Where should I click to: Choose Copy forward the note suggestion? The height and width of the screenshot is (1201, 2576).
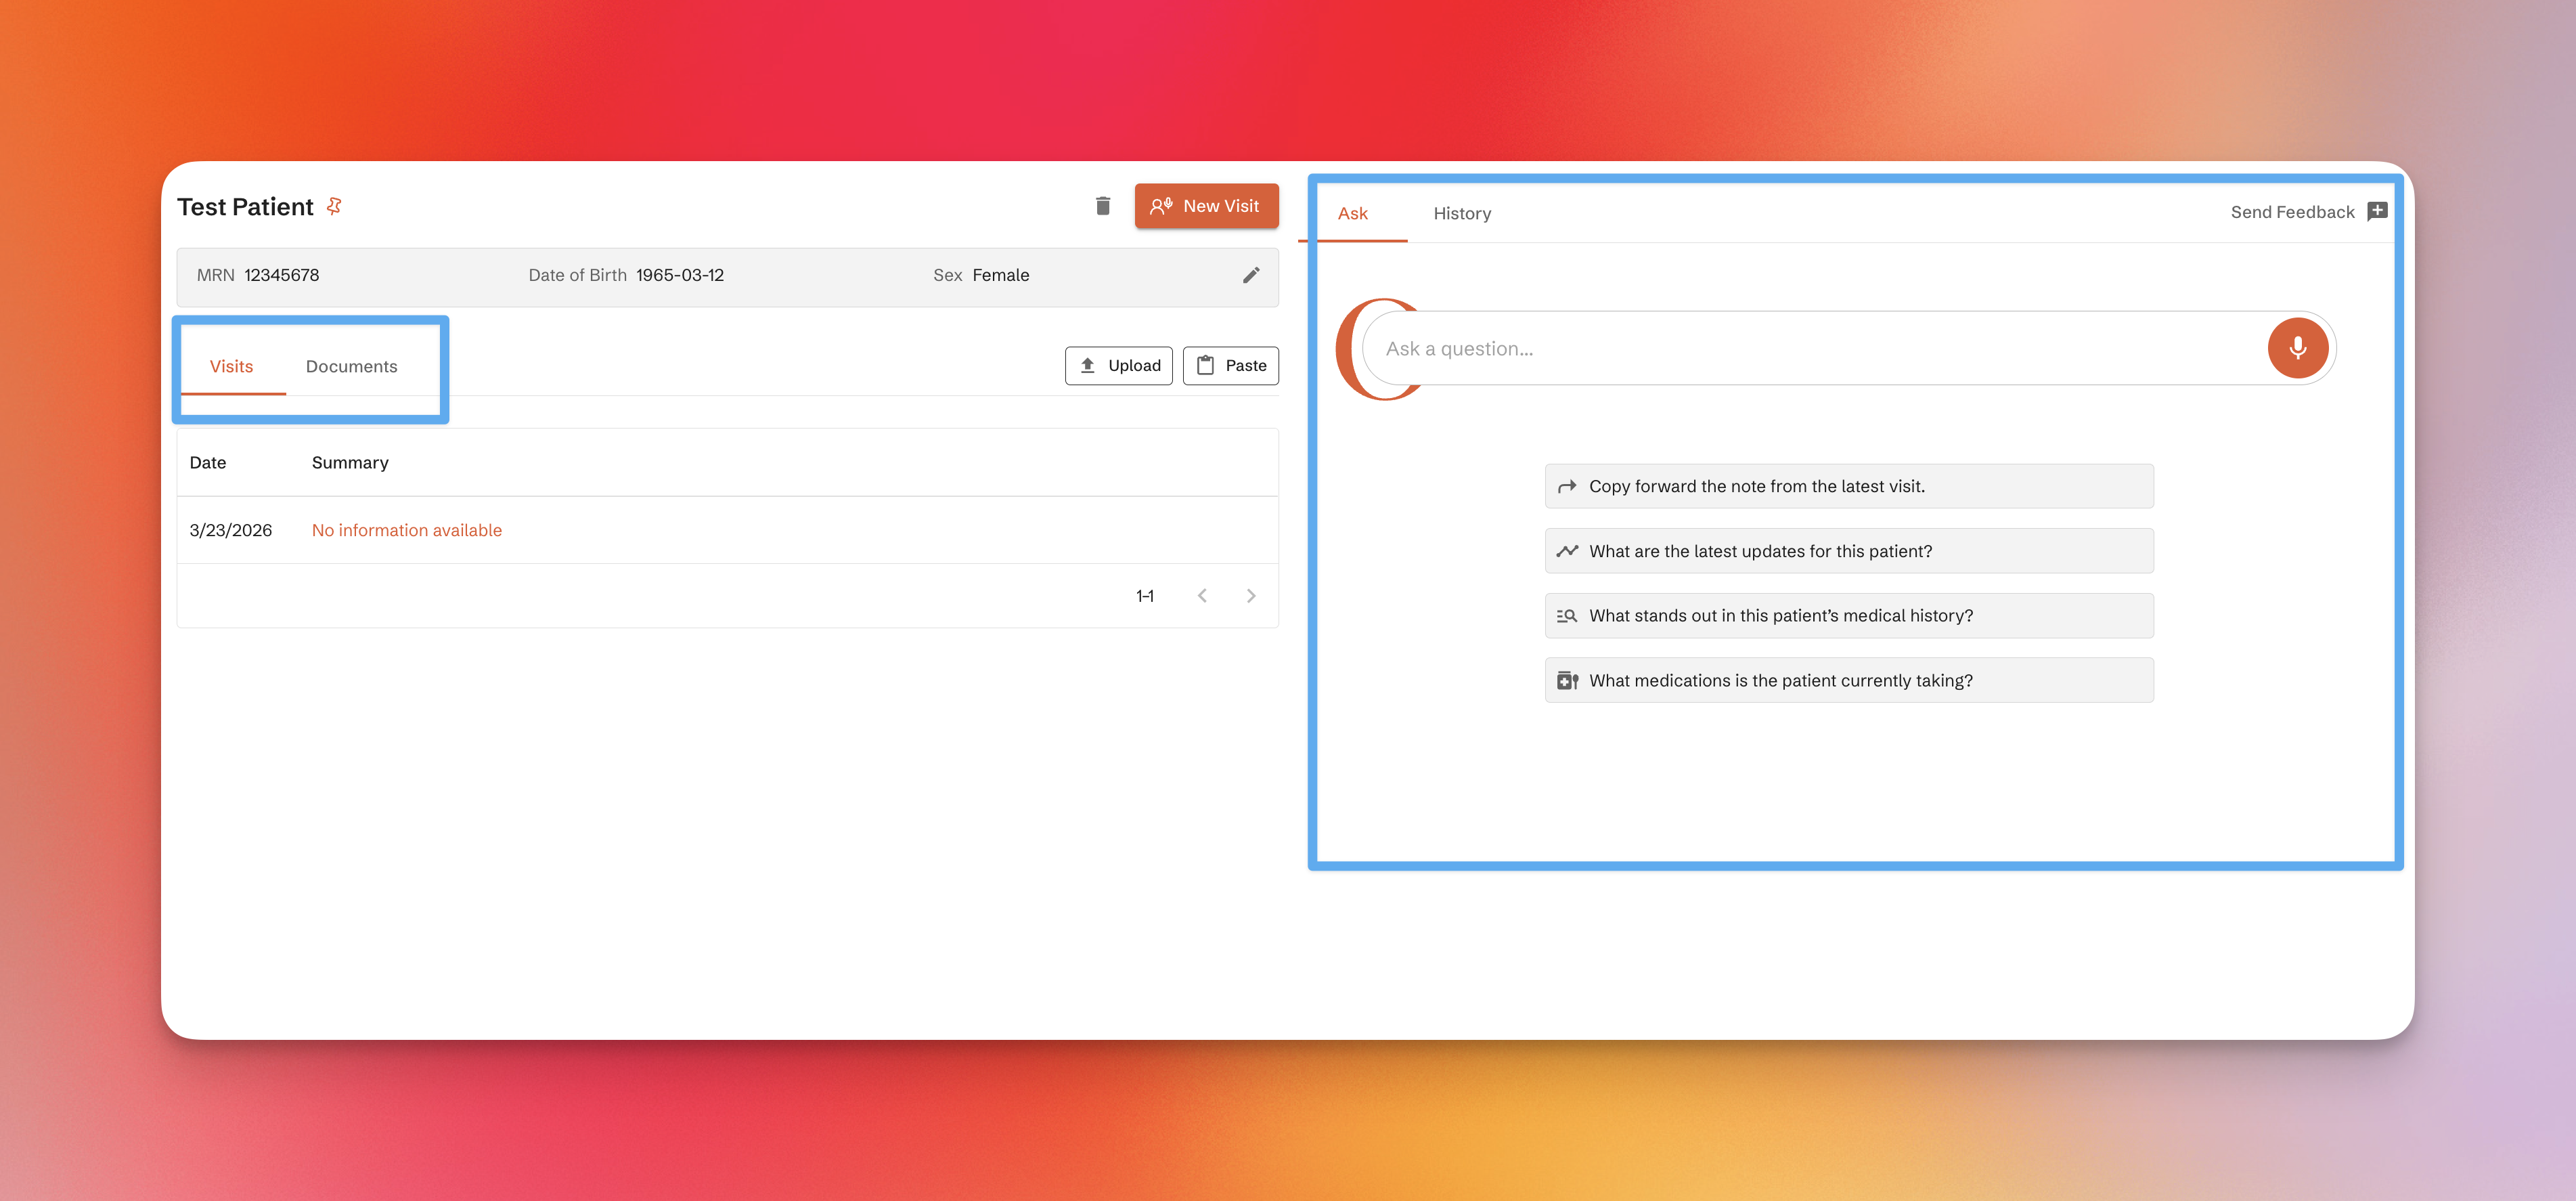tap(1848, 487)
